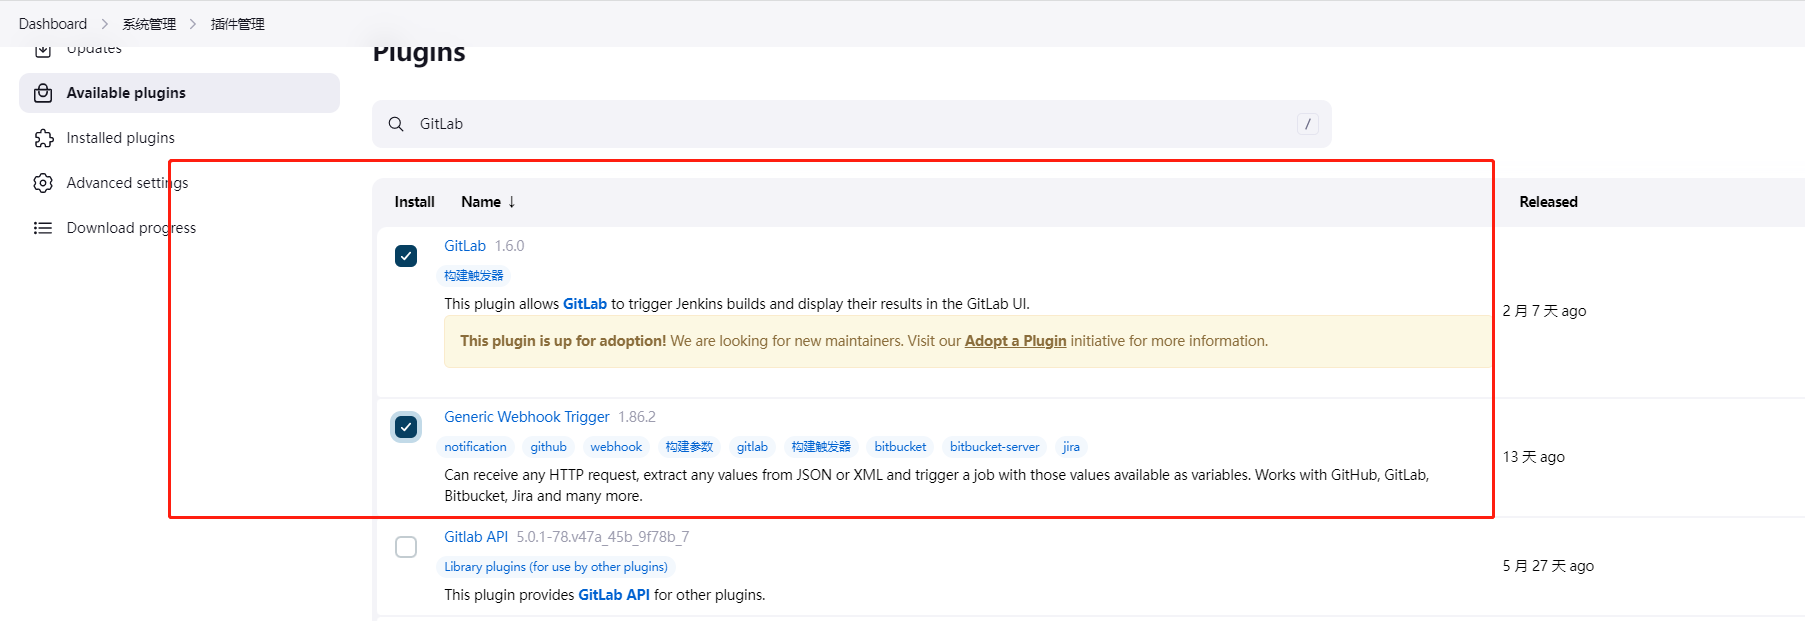Select the 构建触发器 tag under Generic Webhook Trigger
This screenshot has width=1805, height=621.
821,447
